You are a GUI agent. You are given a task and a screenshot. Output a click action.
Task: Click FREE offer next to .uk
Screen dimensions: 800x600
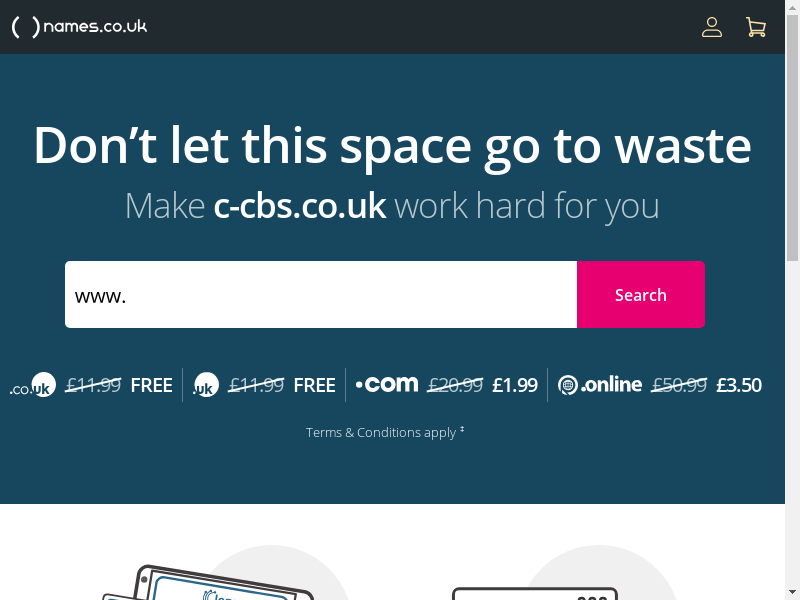tap(314, 385)
